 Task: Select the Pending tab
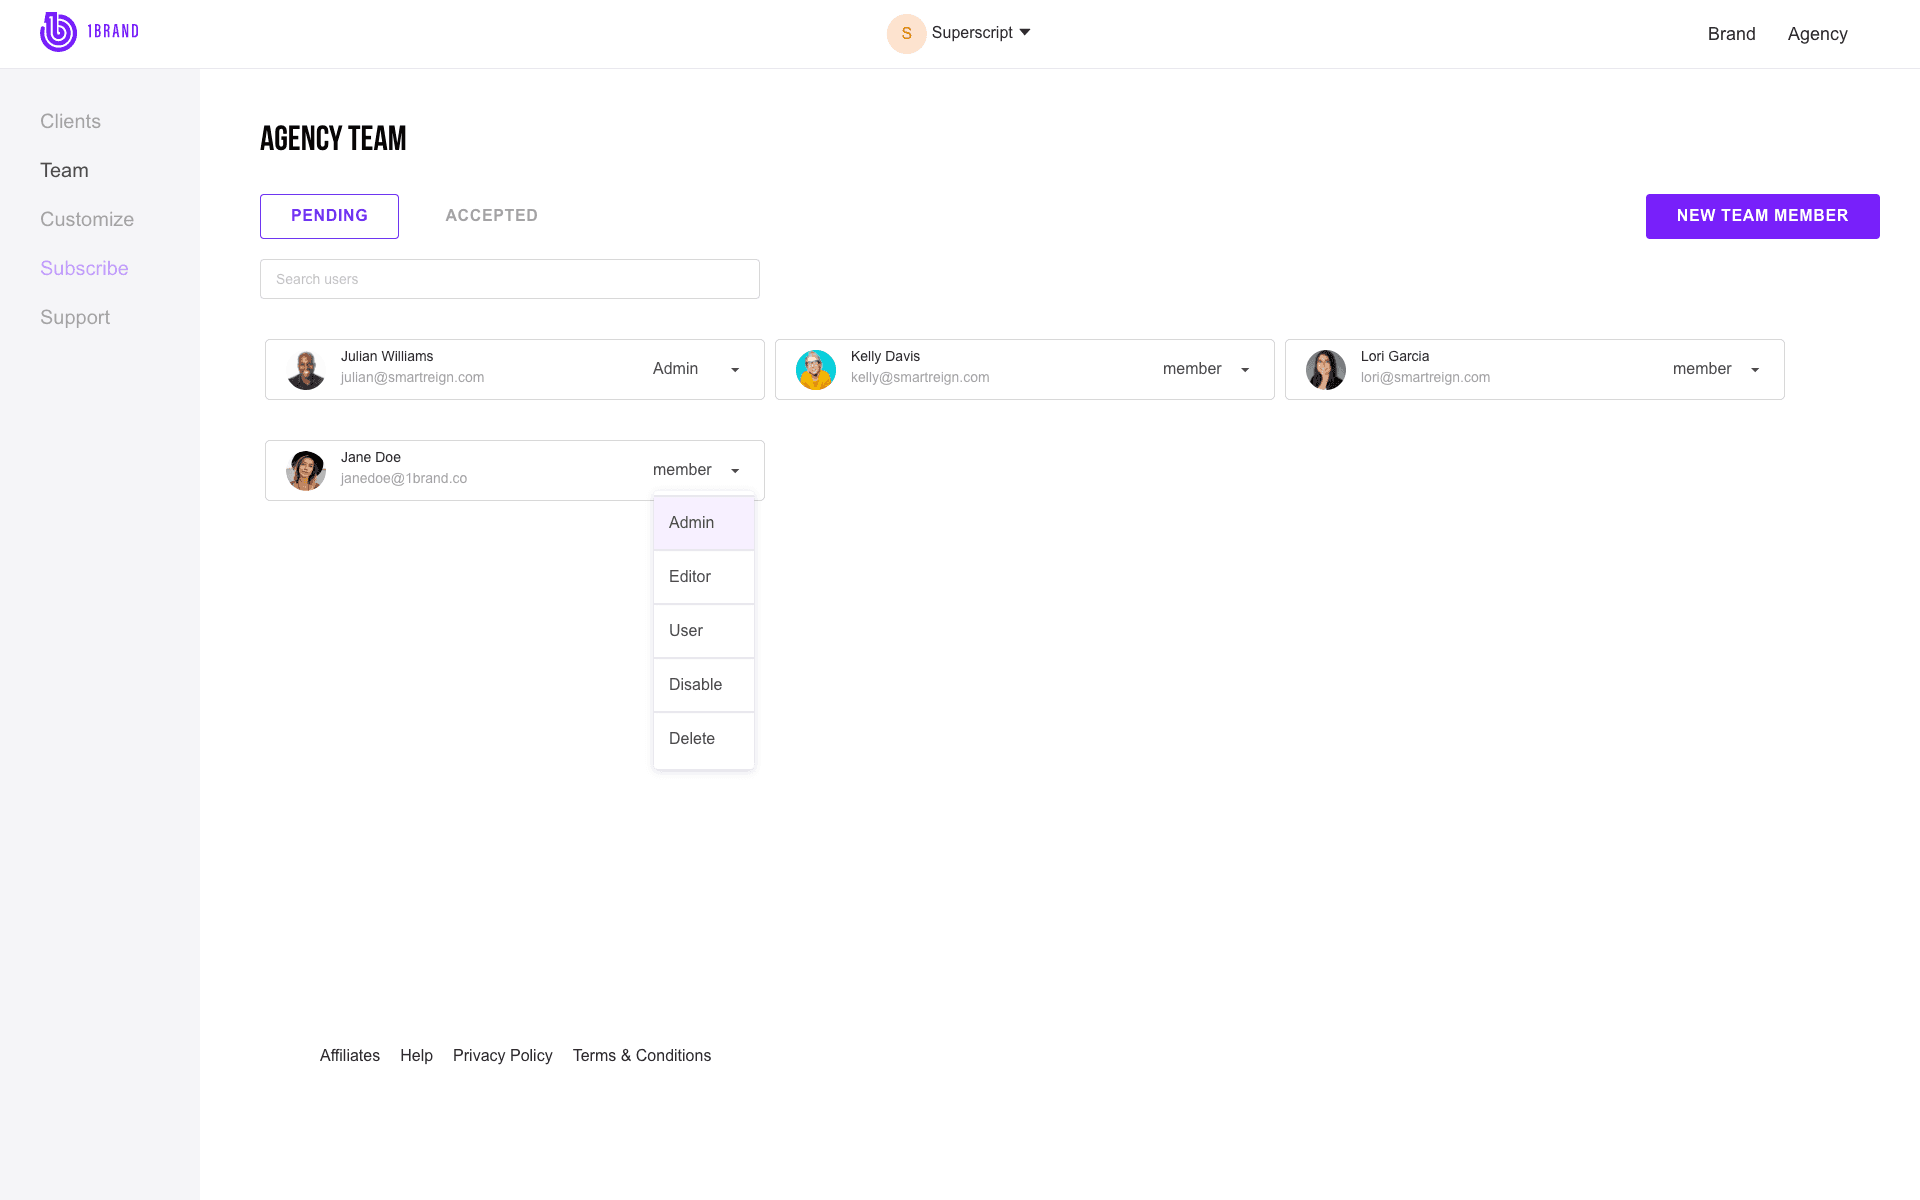click(329, 216)
